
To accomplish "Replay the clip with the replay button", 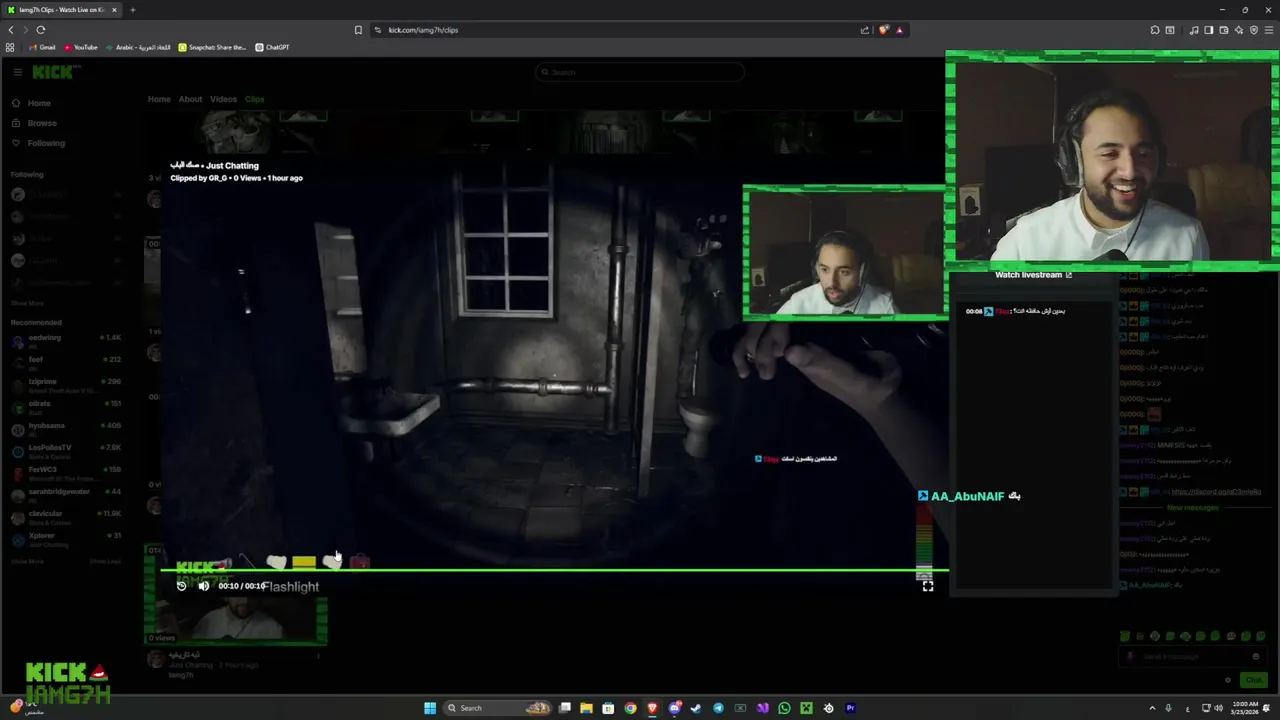I will [181, 586].
